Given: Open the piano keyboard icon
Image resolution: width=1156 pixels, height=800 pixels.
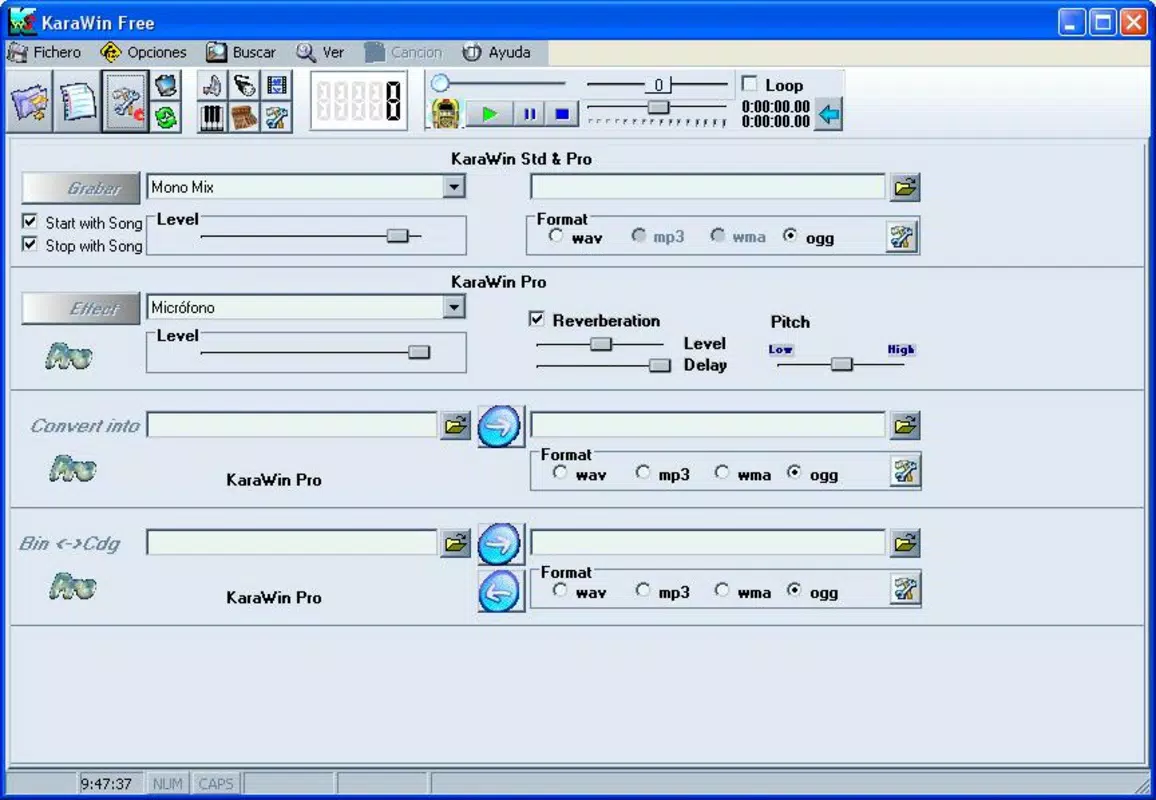Looking at the screenshot, I should pyautogui.click(x=212, y=117).
